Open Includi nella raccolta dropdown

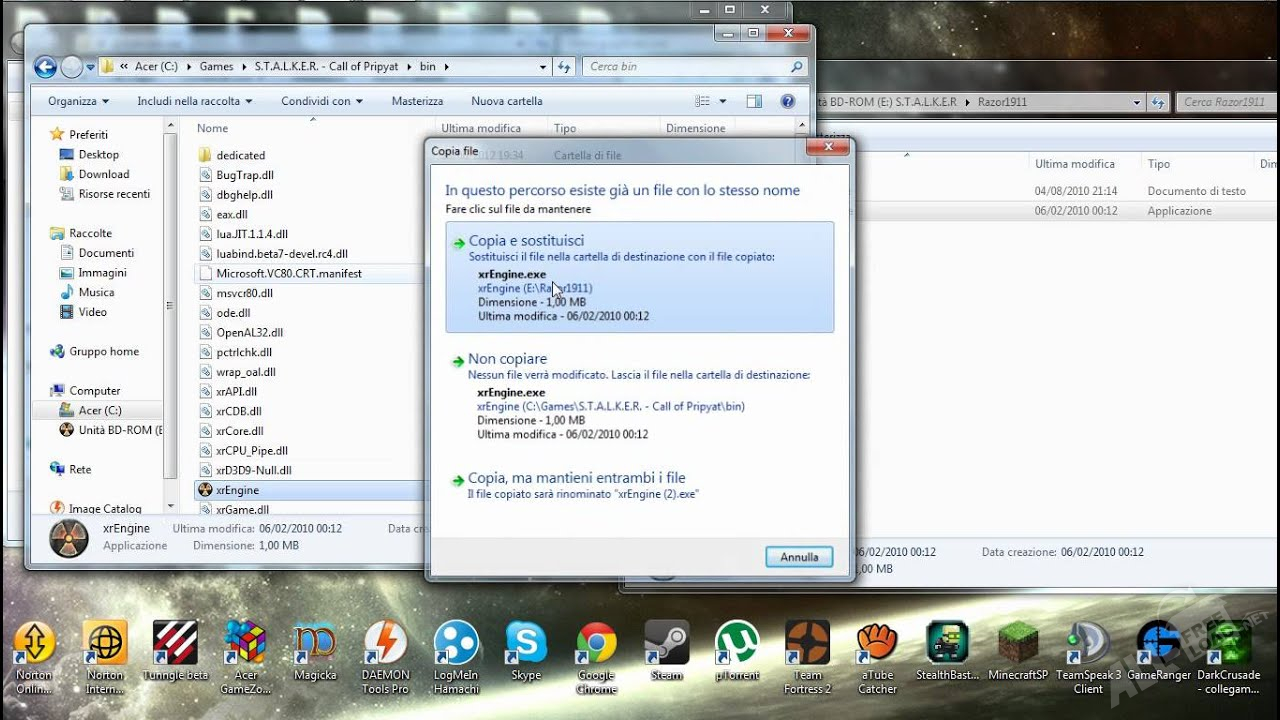[x=195, y=101]
